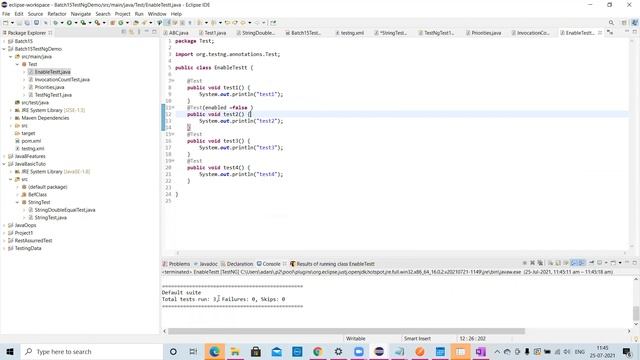Screen dimensions: 640x360
Task: Toggle Word Wrap in the Console toolbar
Action: pos(566,263)
